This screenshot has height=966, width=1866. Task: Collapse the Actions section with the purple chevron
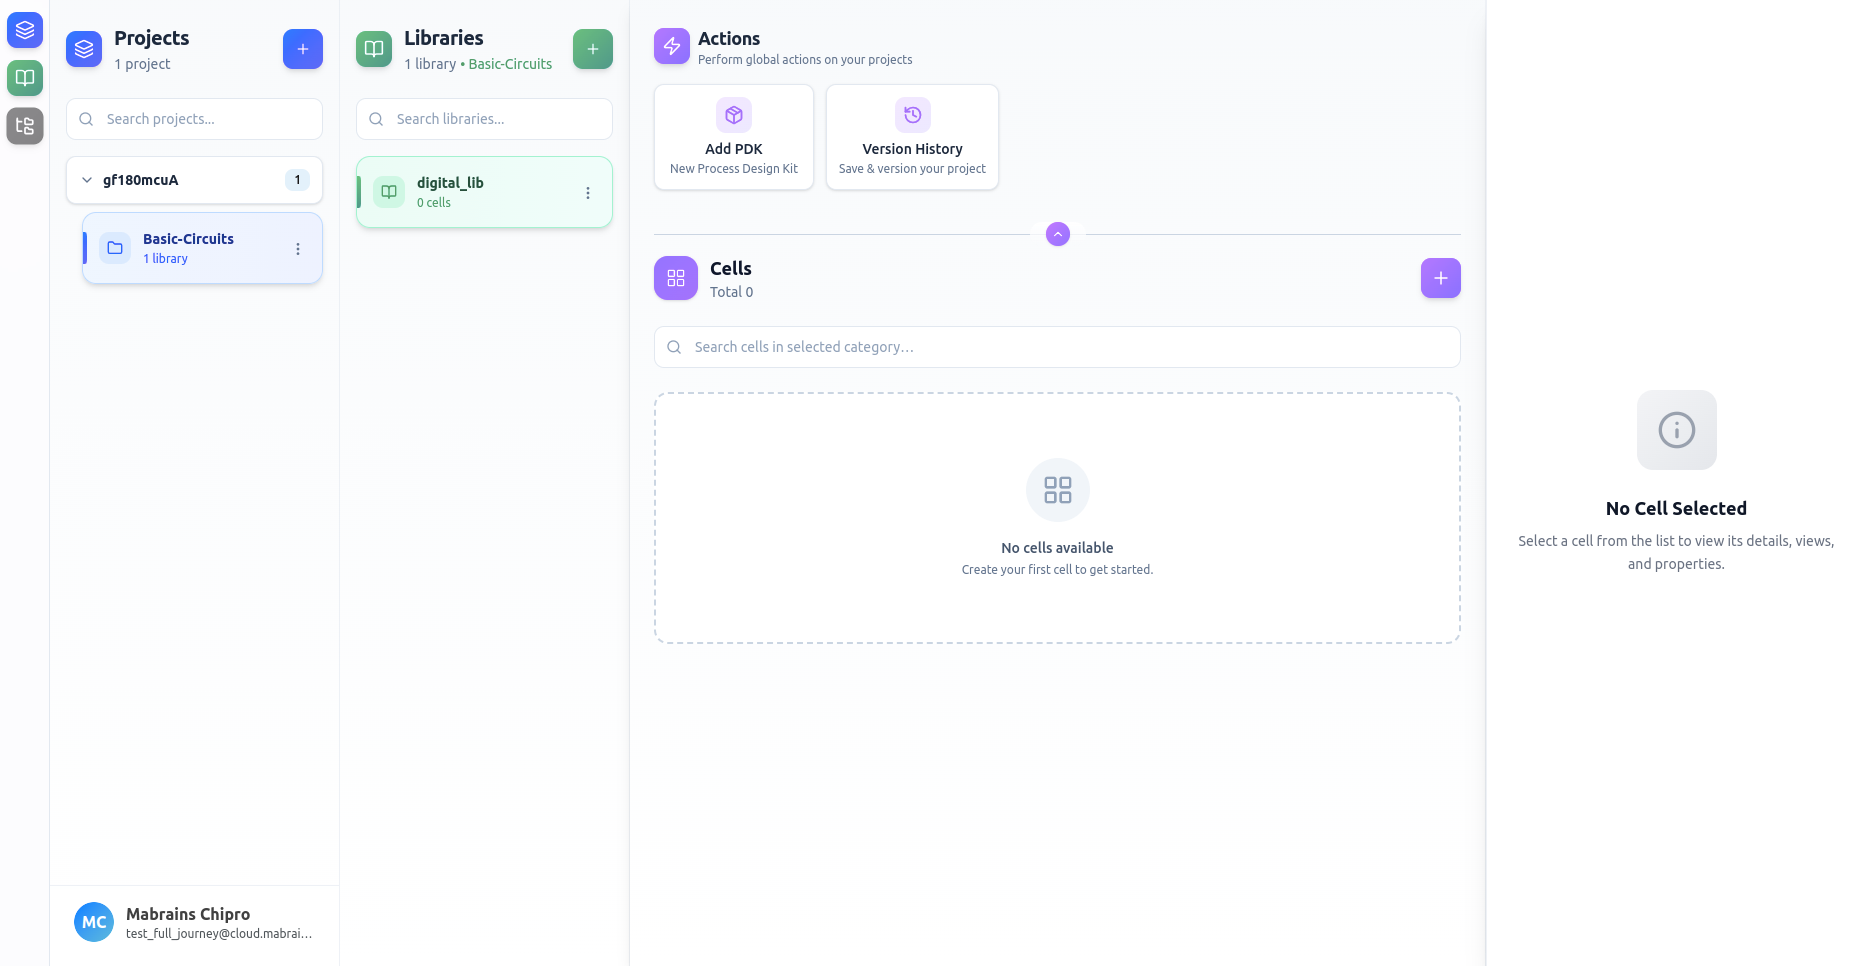click(1056, 233)
